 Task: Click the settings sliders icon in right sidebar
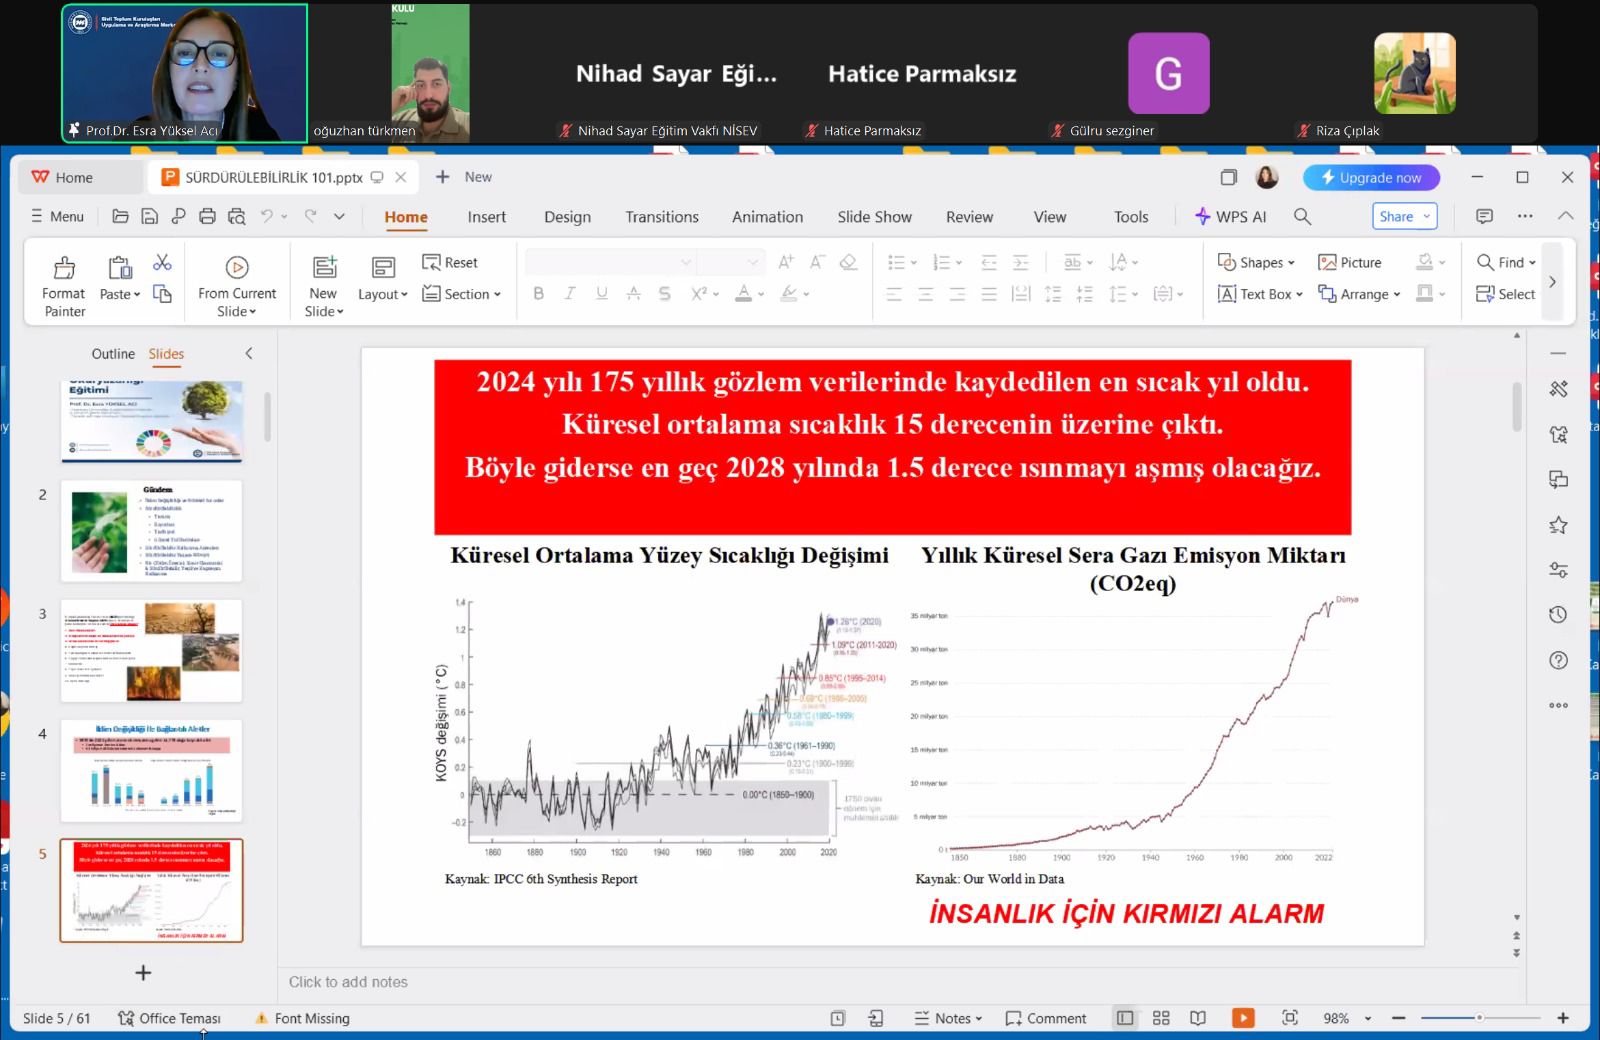tap(1558, 570)
